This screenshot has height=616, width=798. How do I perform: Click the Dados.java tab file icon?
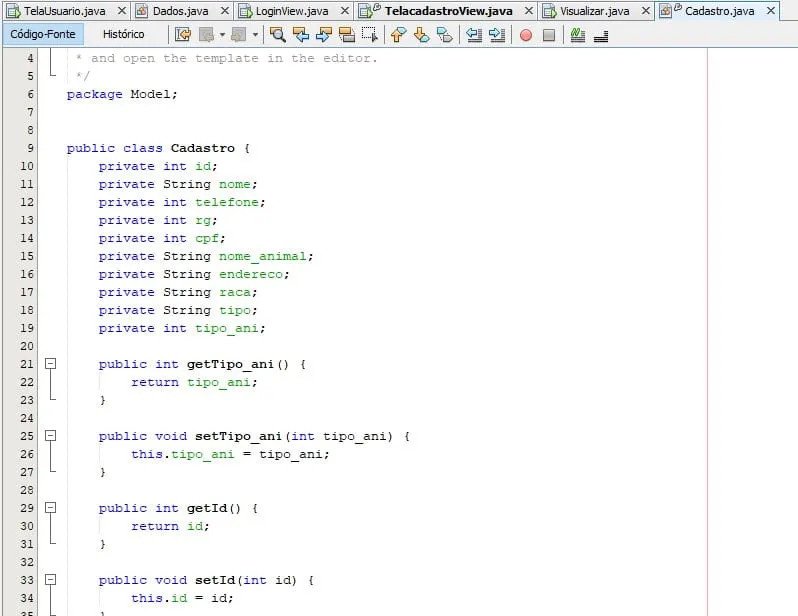pyautogui.click(x=141, y=11)
